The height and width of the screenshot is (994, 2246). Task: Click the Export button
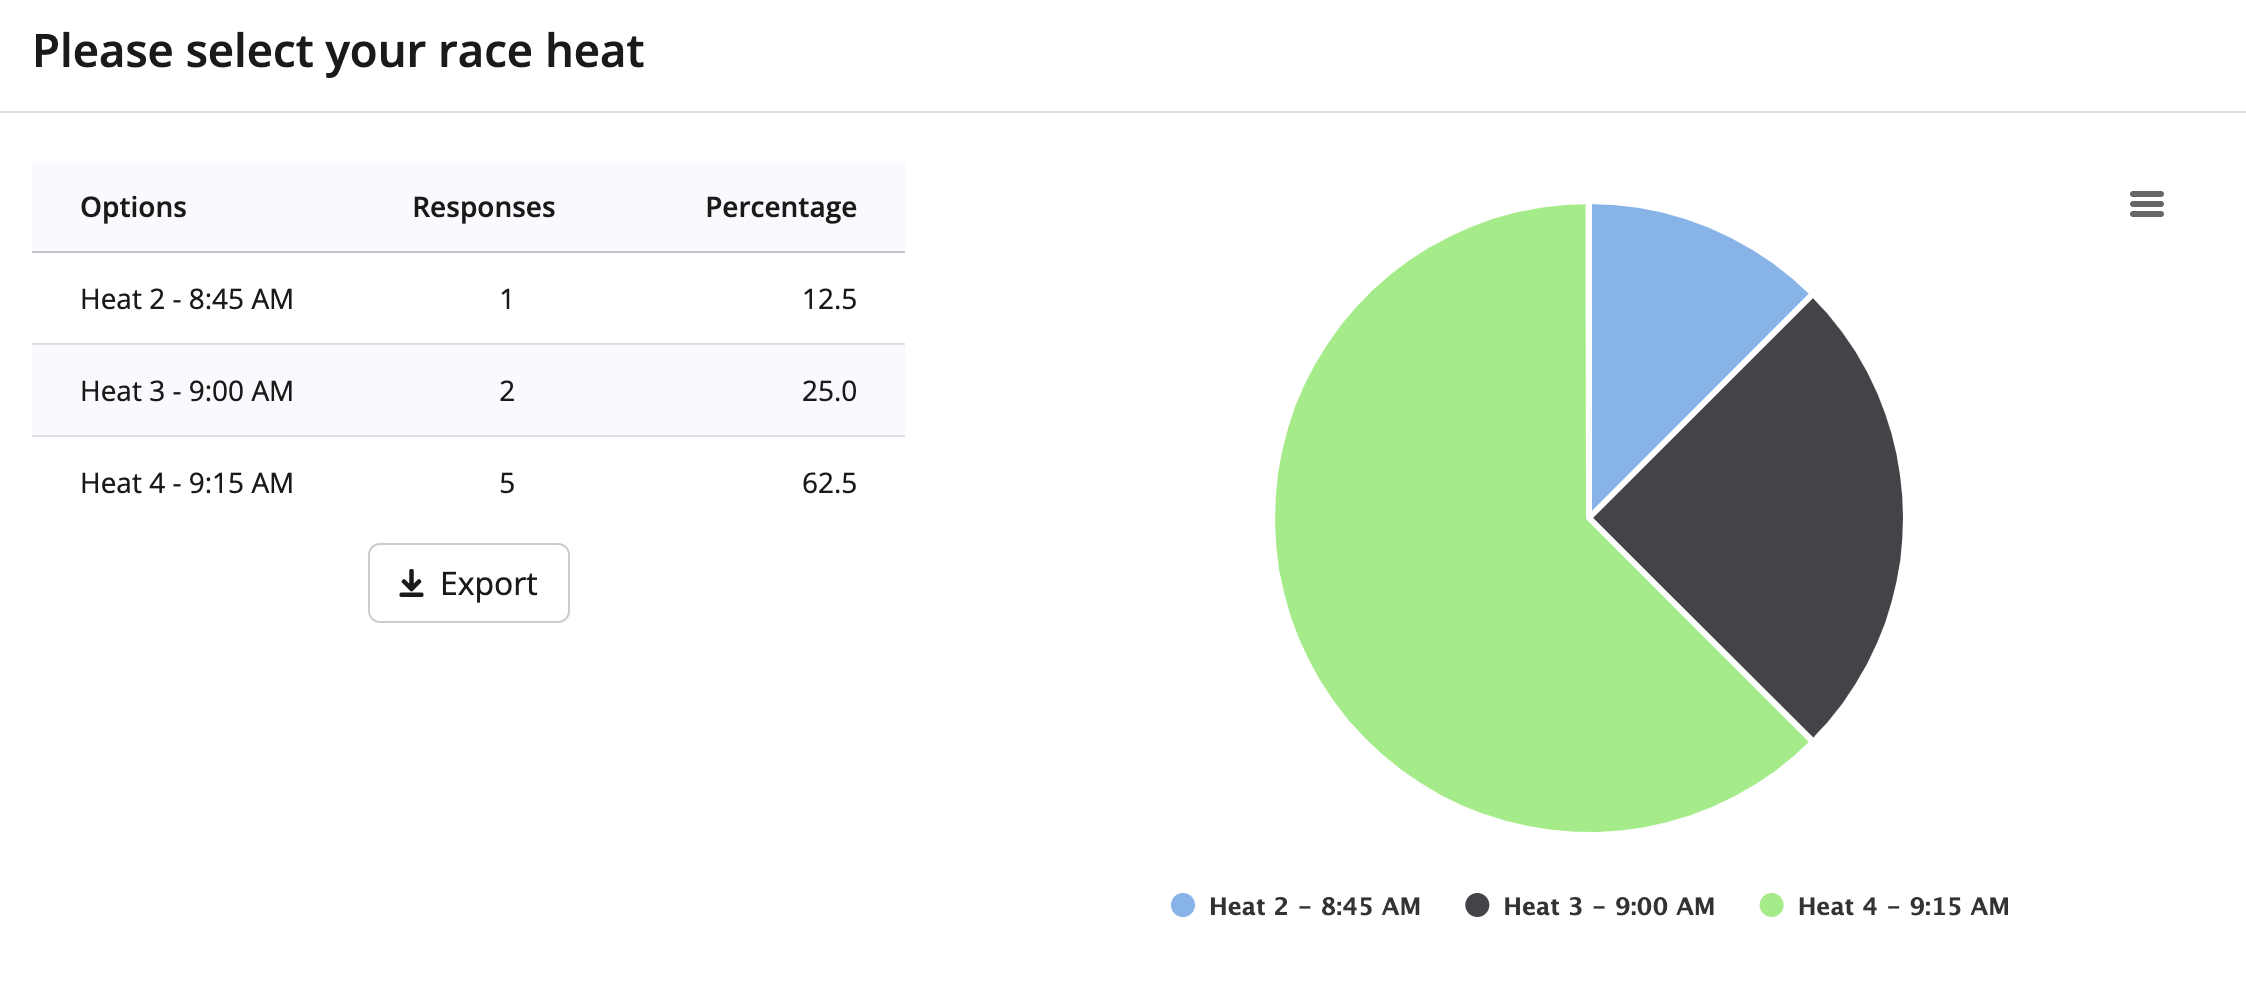click(x=468, y=583)
